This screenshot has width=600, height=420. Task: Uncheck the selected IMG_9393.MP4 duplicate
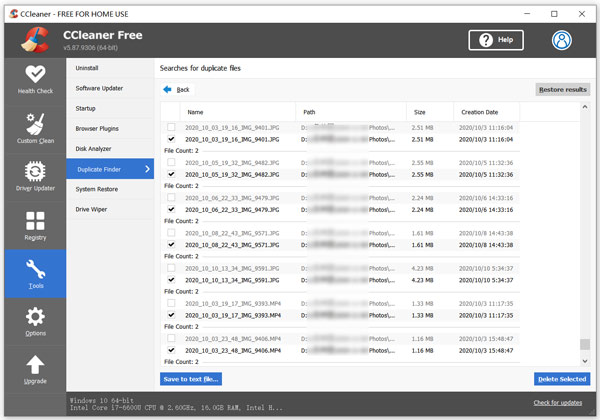171,315
